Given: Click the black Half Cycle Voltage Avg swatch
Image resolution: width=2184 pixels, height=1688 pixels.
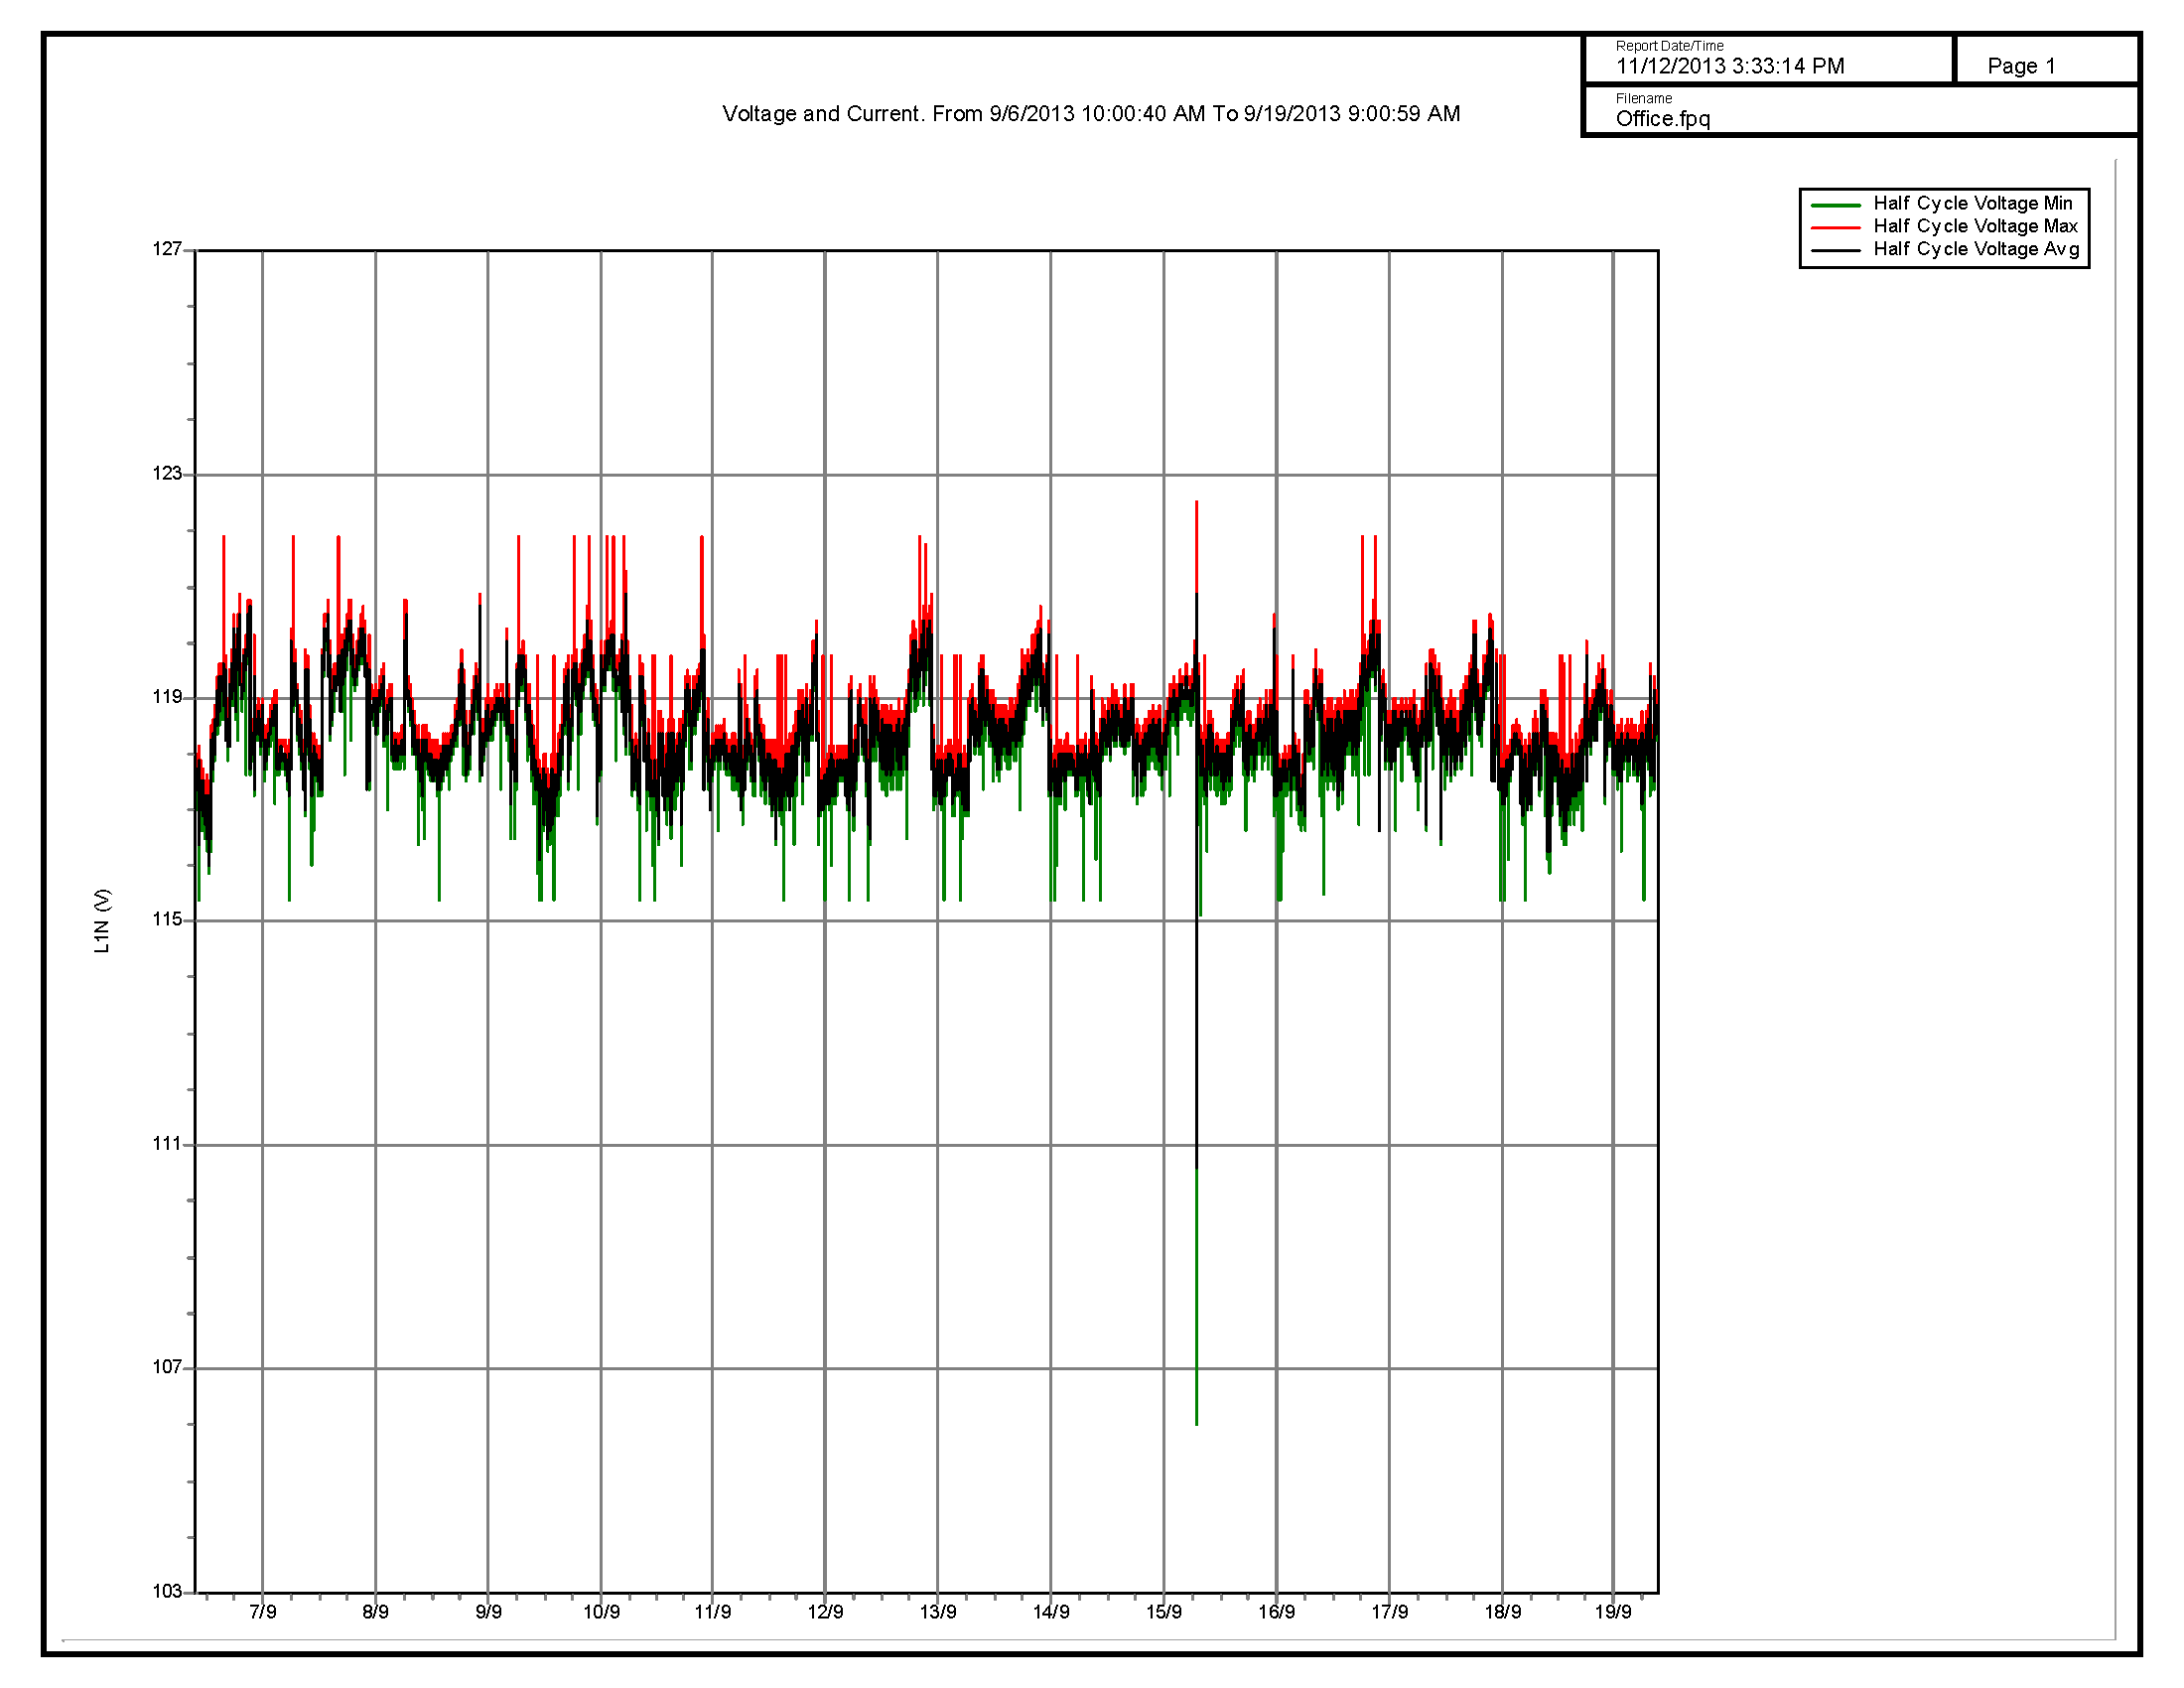Looking at the screenshot, I should coord(1835,250).
